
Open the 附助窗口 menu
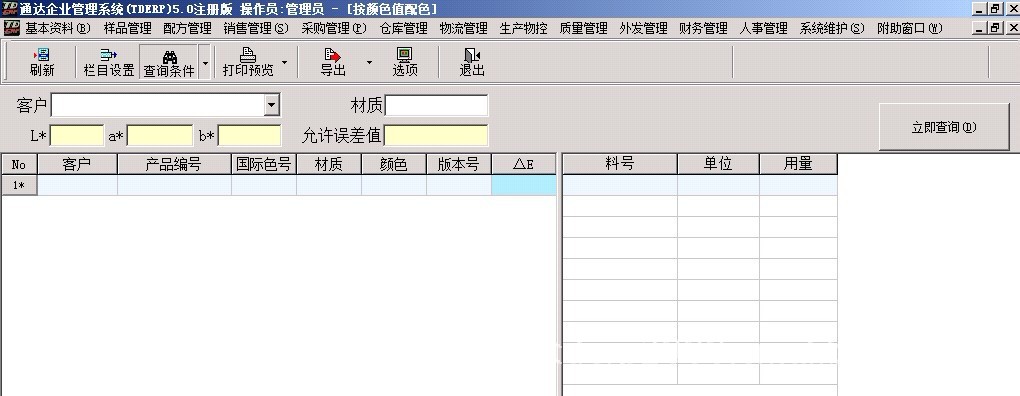point(909,29)
